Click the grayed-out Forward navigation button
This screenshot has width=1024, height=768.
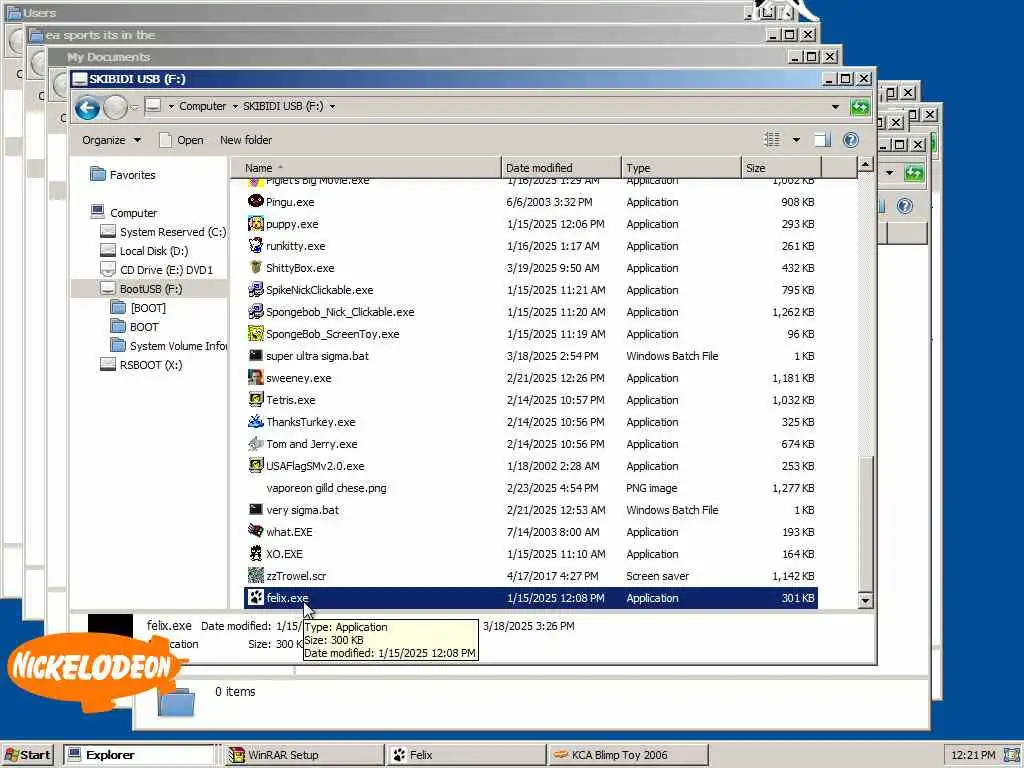tap(116, 107)
